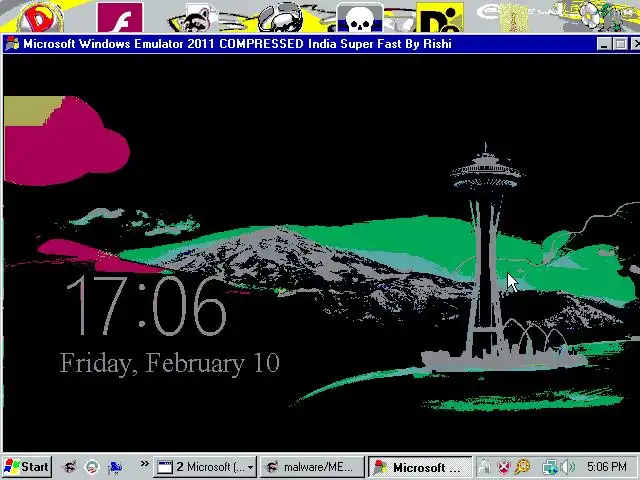The image size is (640, 480).
Task: Select the active 'Microsoft ...' taskbar button
Action: 420,467
